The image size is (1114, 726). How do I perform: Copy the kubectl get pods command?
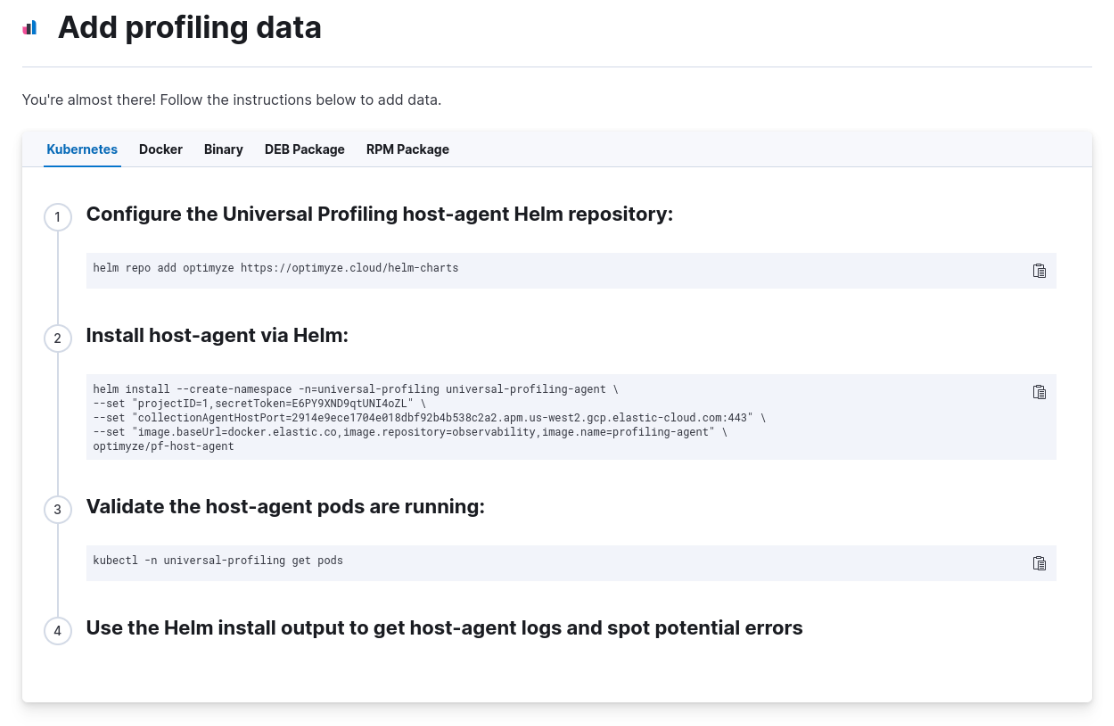click(x=1039, y=563)
